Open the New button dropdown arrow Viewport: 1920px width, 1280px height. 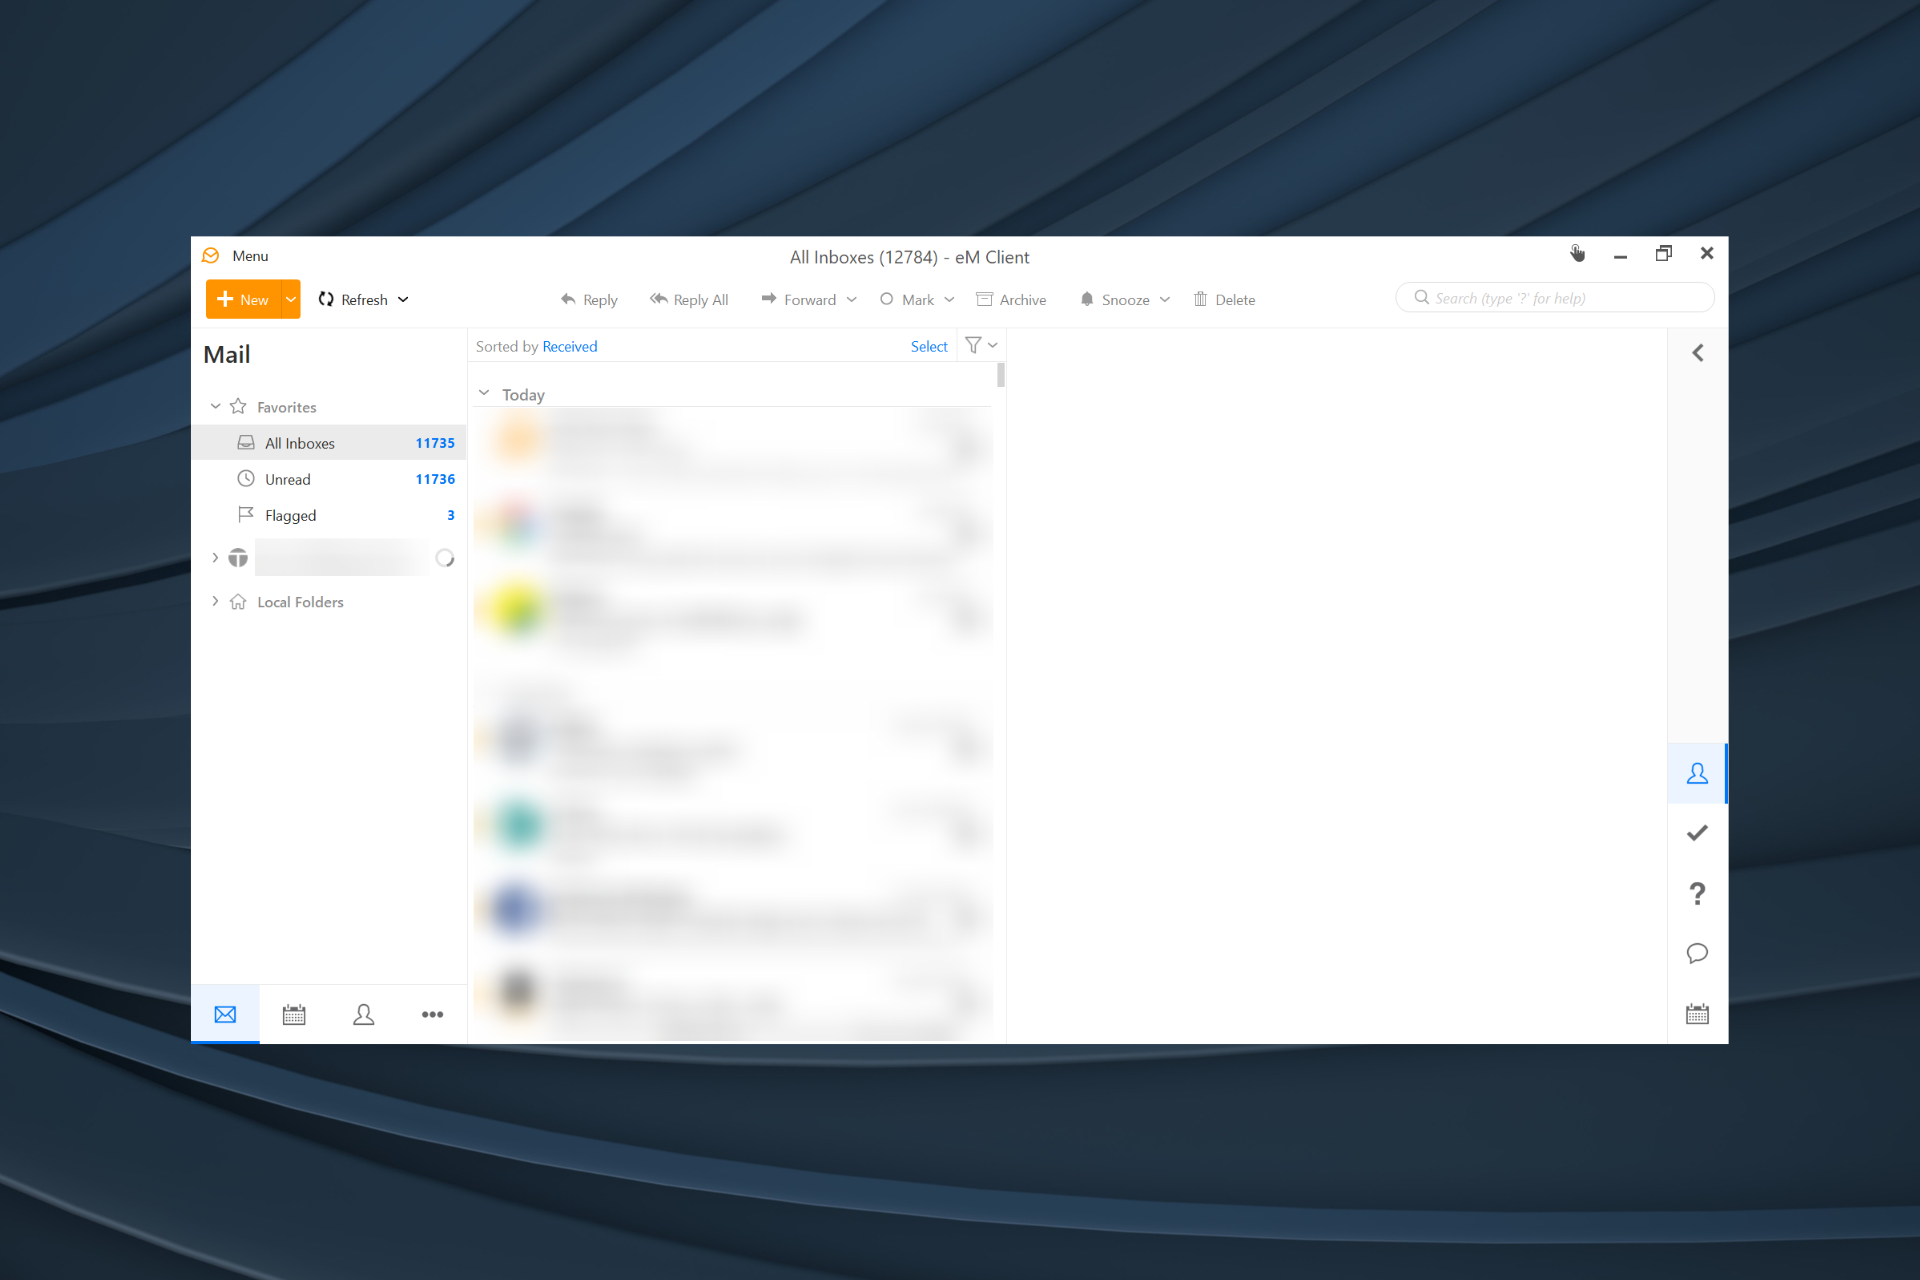[291, 299]
